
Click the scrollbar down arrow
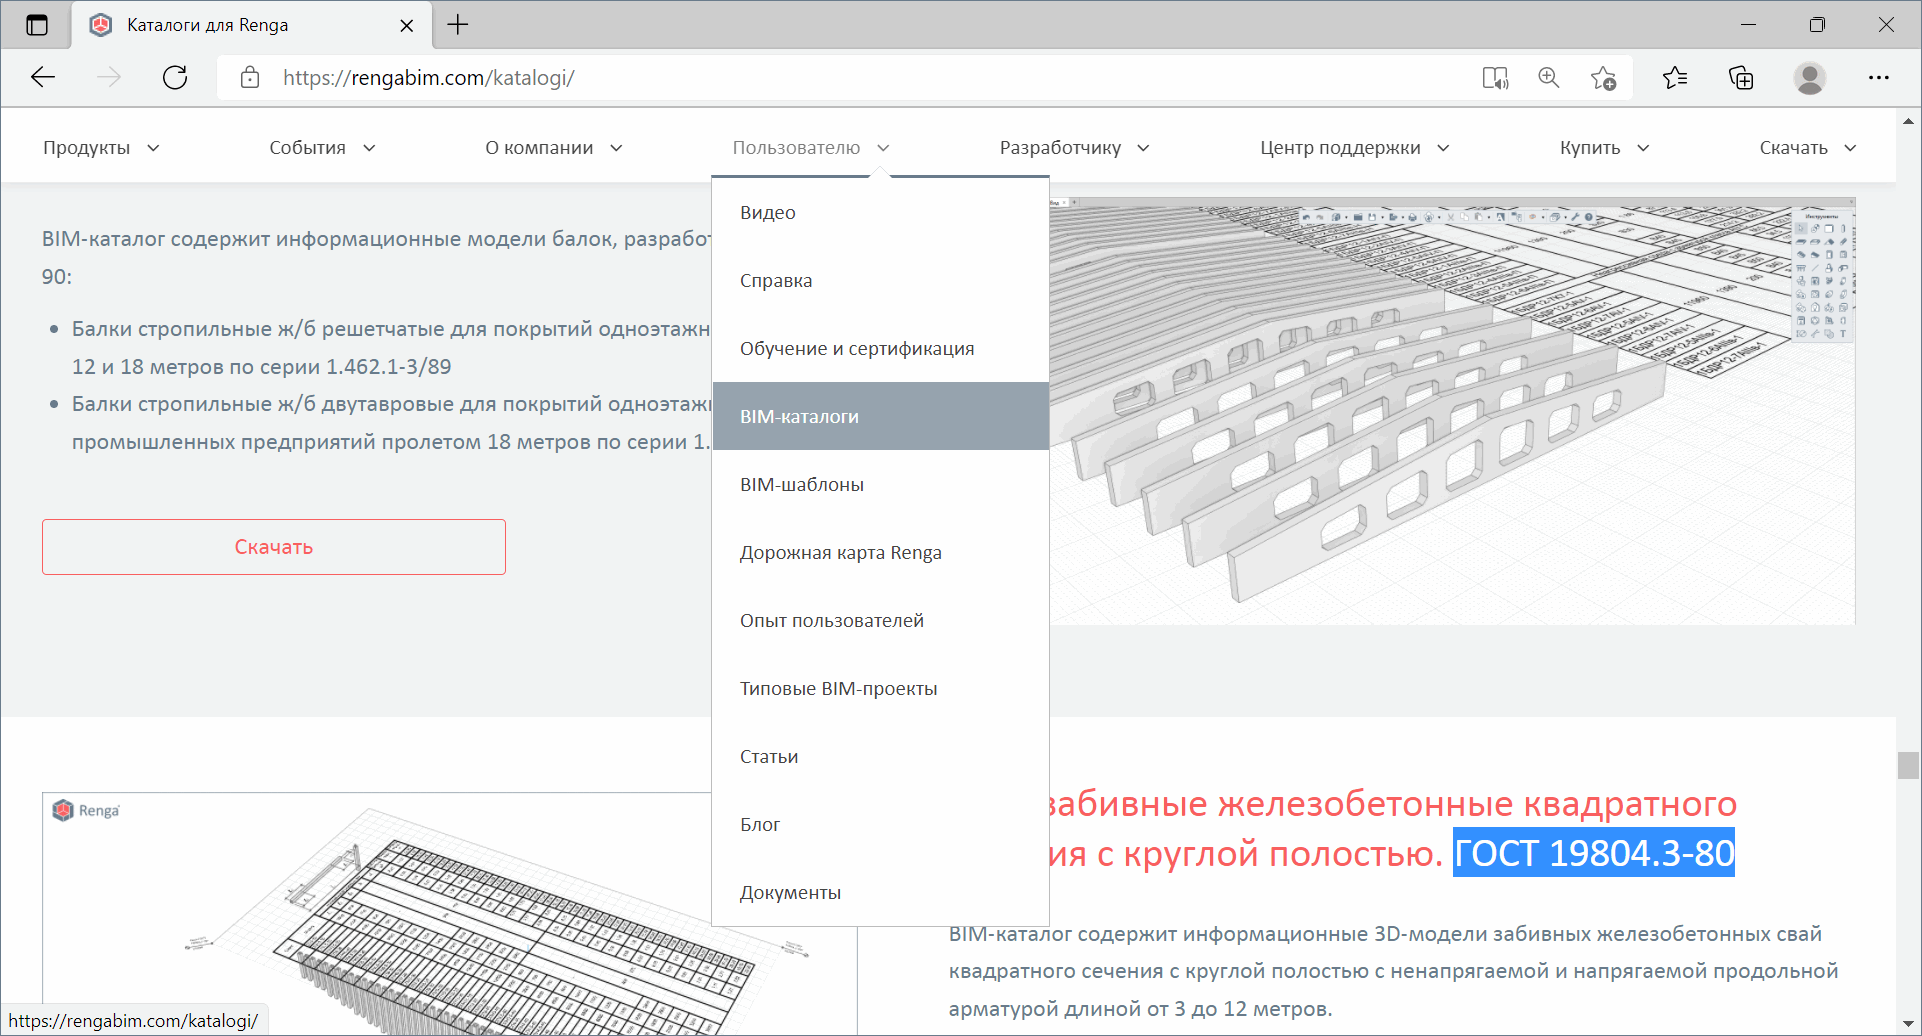(x=1908, y=1023)
